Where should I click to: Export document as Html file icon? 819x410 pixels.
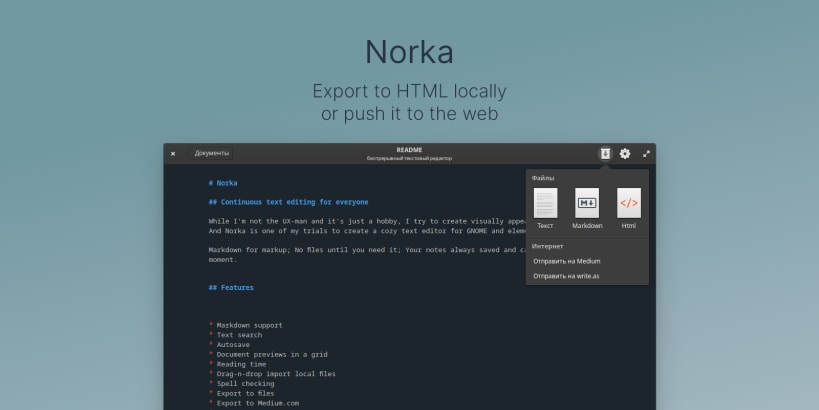tap(629, 203)
